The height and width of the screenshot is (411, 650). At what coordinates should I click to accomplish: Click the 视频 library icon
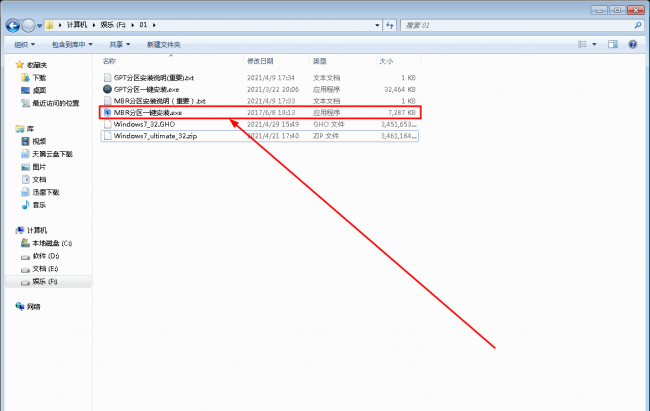point(25,141)
